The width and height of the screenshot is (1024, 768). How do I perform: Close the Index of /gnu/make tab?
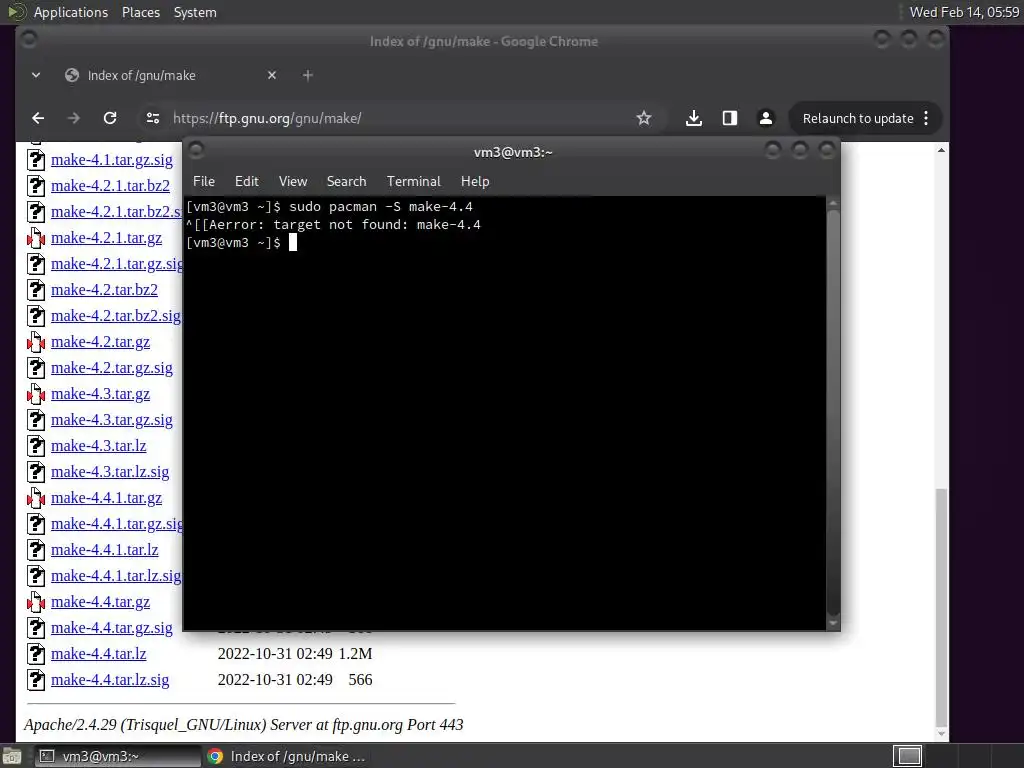[272, 75]
